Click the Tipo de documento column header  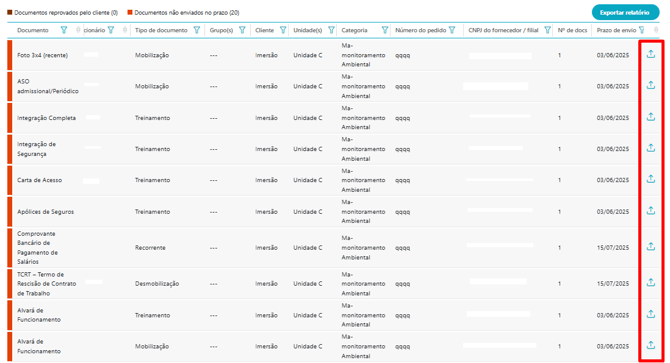161,30
